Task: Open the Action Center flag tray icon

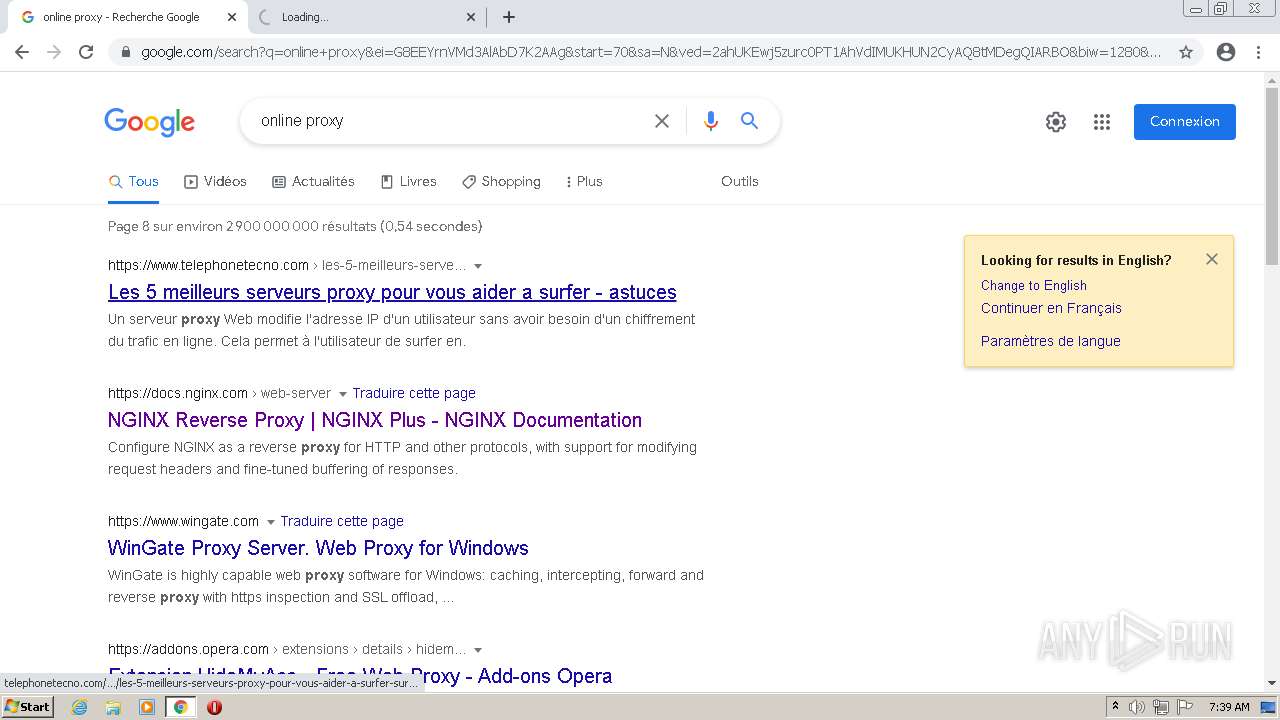Action: tap(1185, 707)
